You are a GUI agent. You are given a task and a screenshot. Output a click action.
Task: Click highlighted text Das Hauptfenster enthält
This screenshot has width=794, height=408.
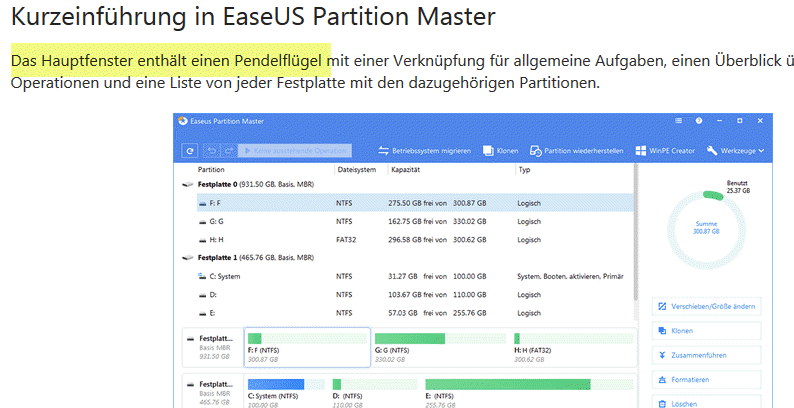click(x=100, y=61)
